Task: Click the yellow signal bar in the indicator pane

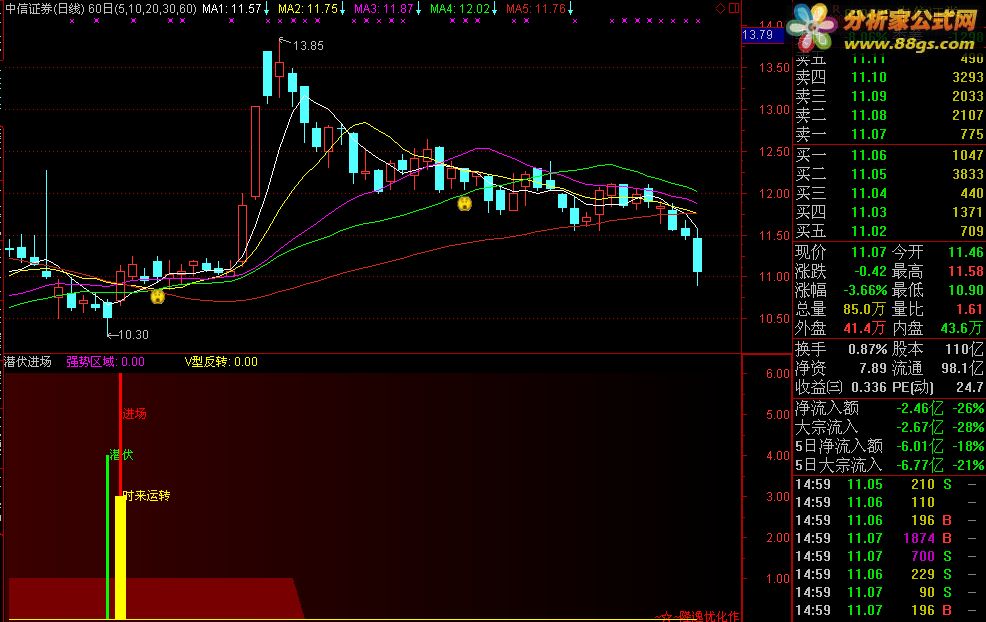Action: [120, 557]
